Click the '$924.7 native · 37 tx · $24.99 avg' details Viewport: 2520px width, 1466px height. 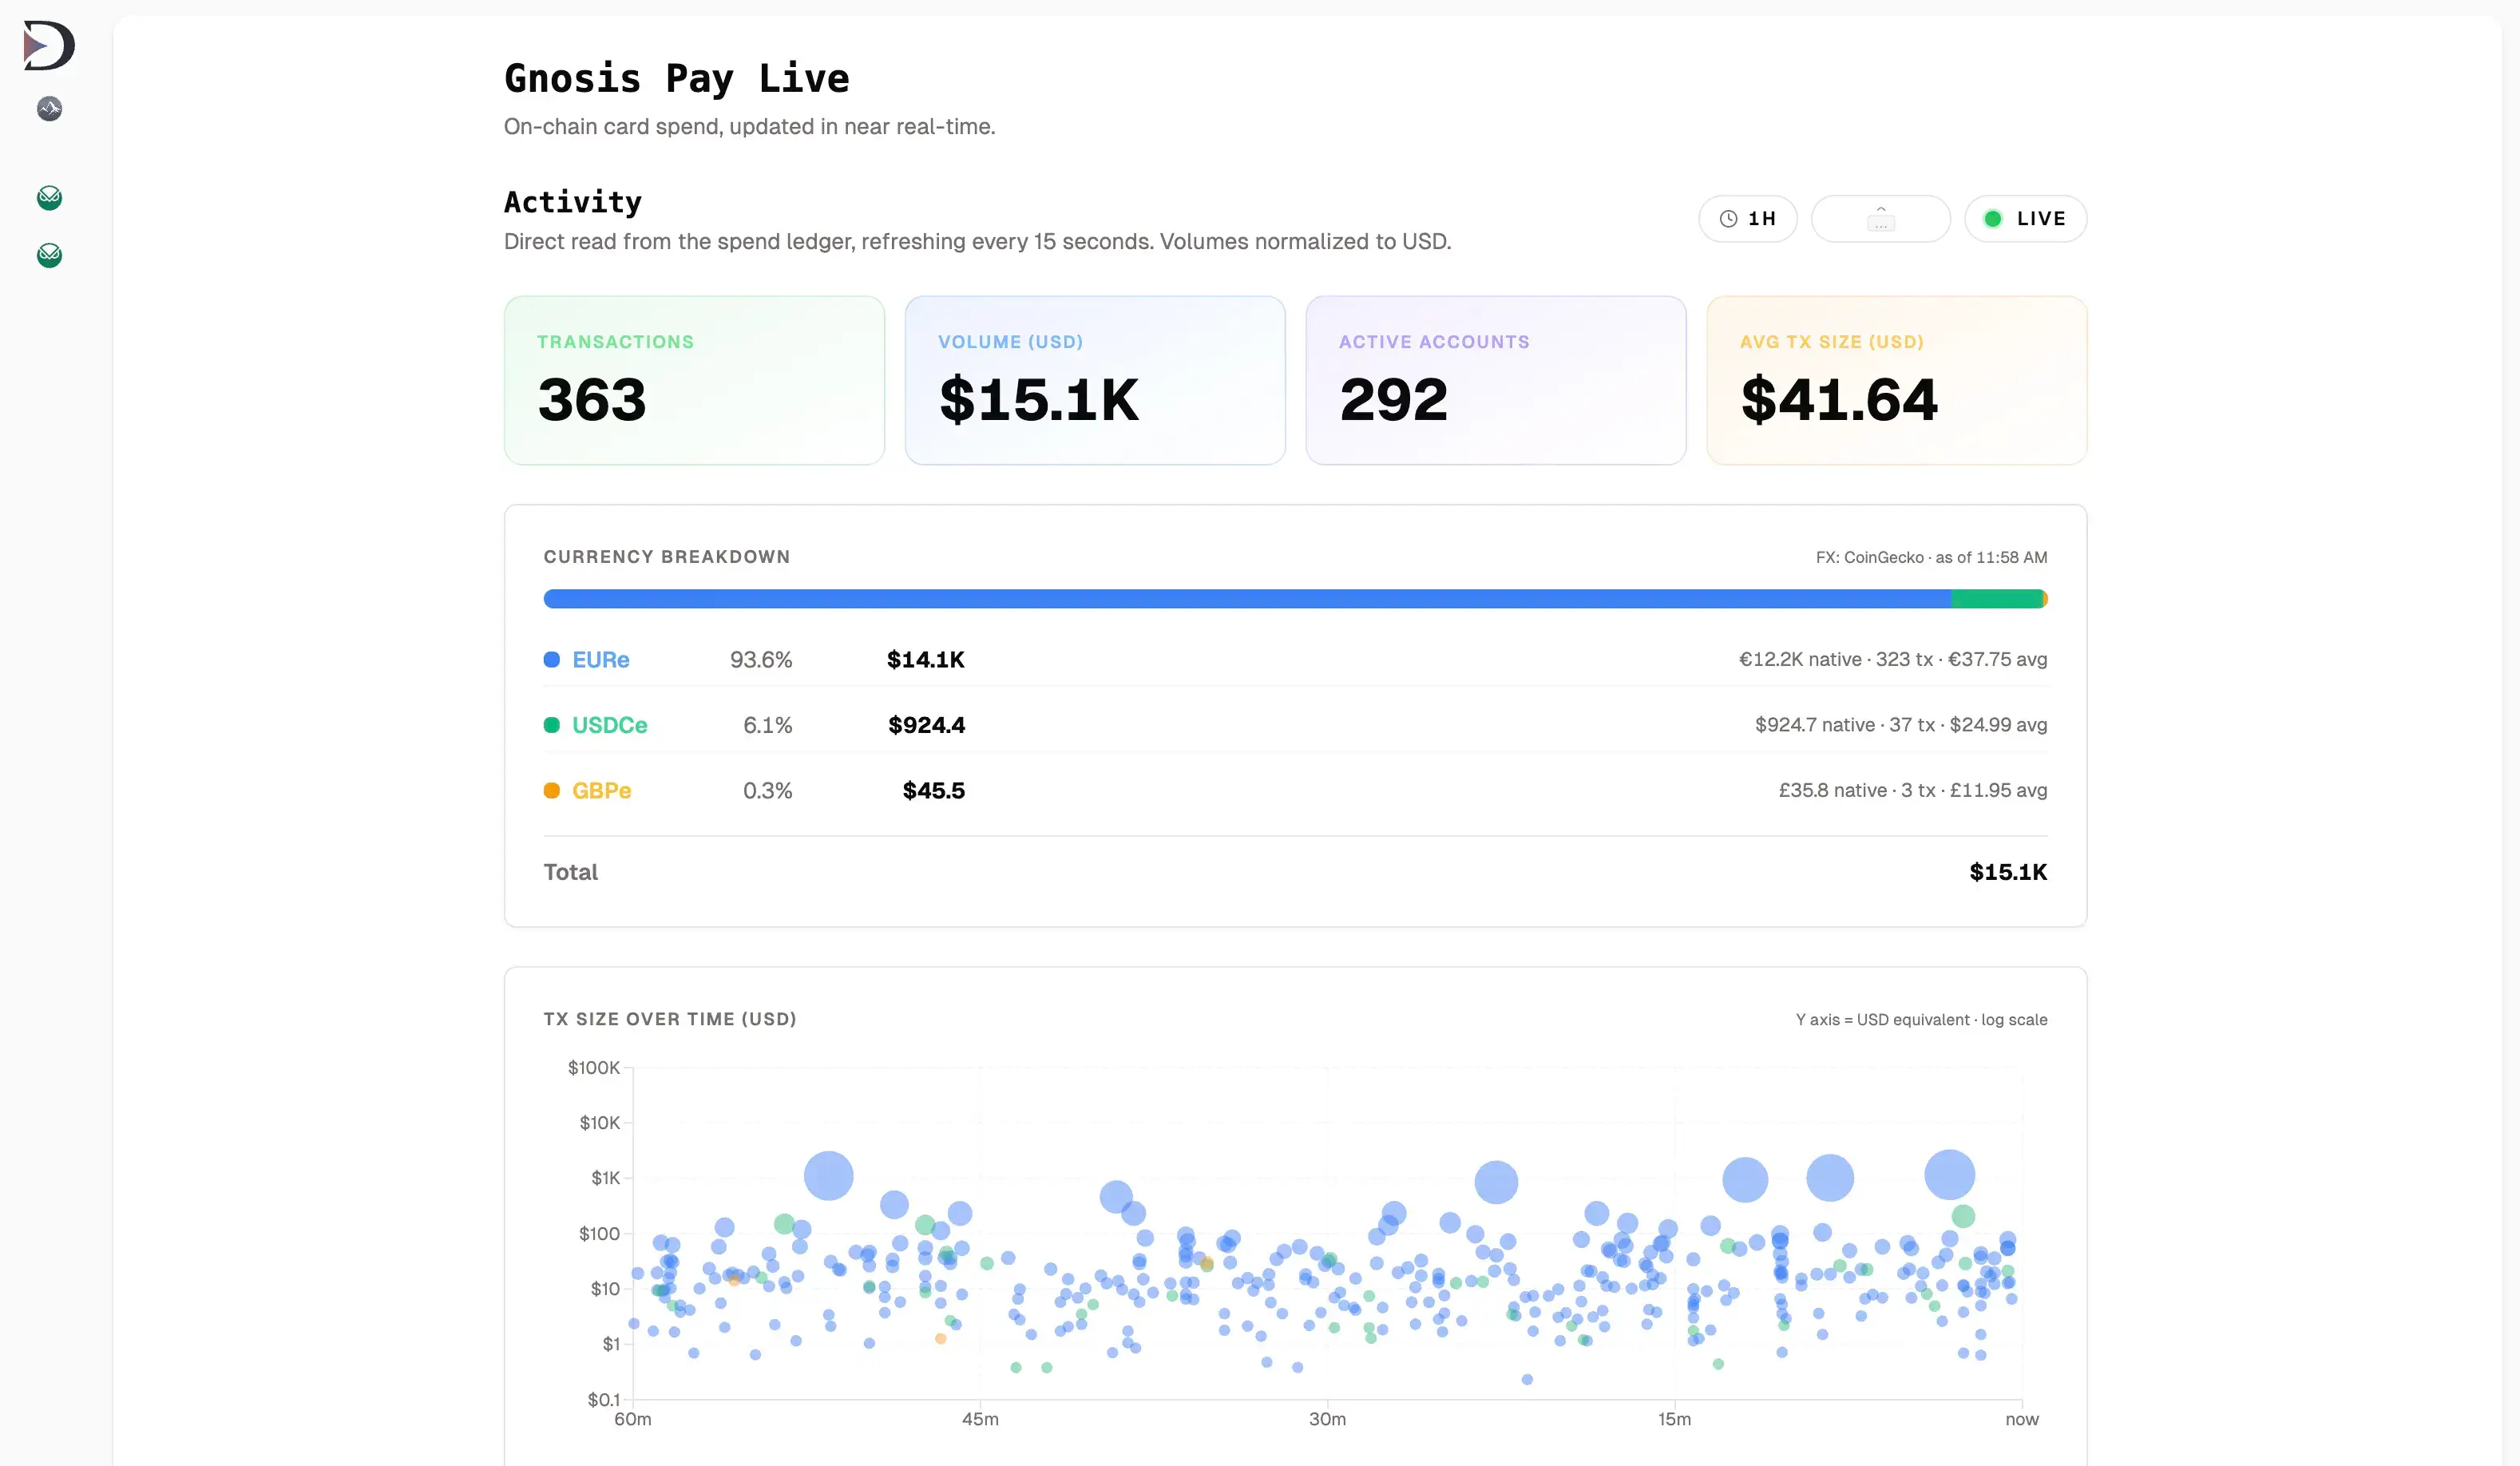pyautogui.click(x=1901, y=725)
